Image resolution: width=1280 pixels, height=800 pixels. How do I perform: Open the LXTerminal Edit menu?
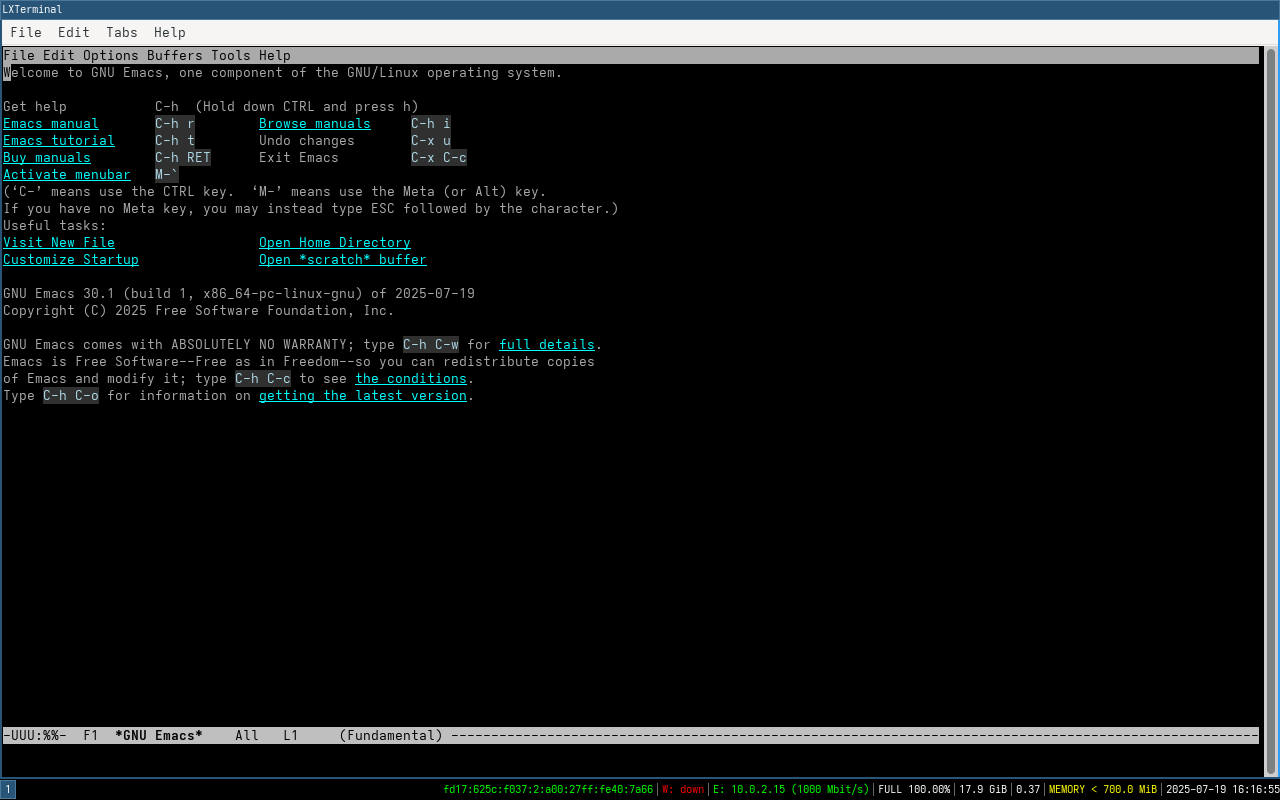pyautogui.click(x=74, y=33)
